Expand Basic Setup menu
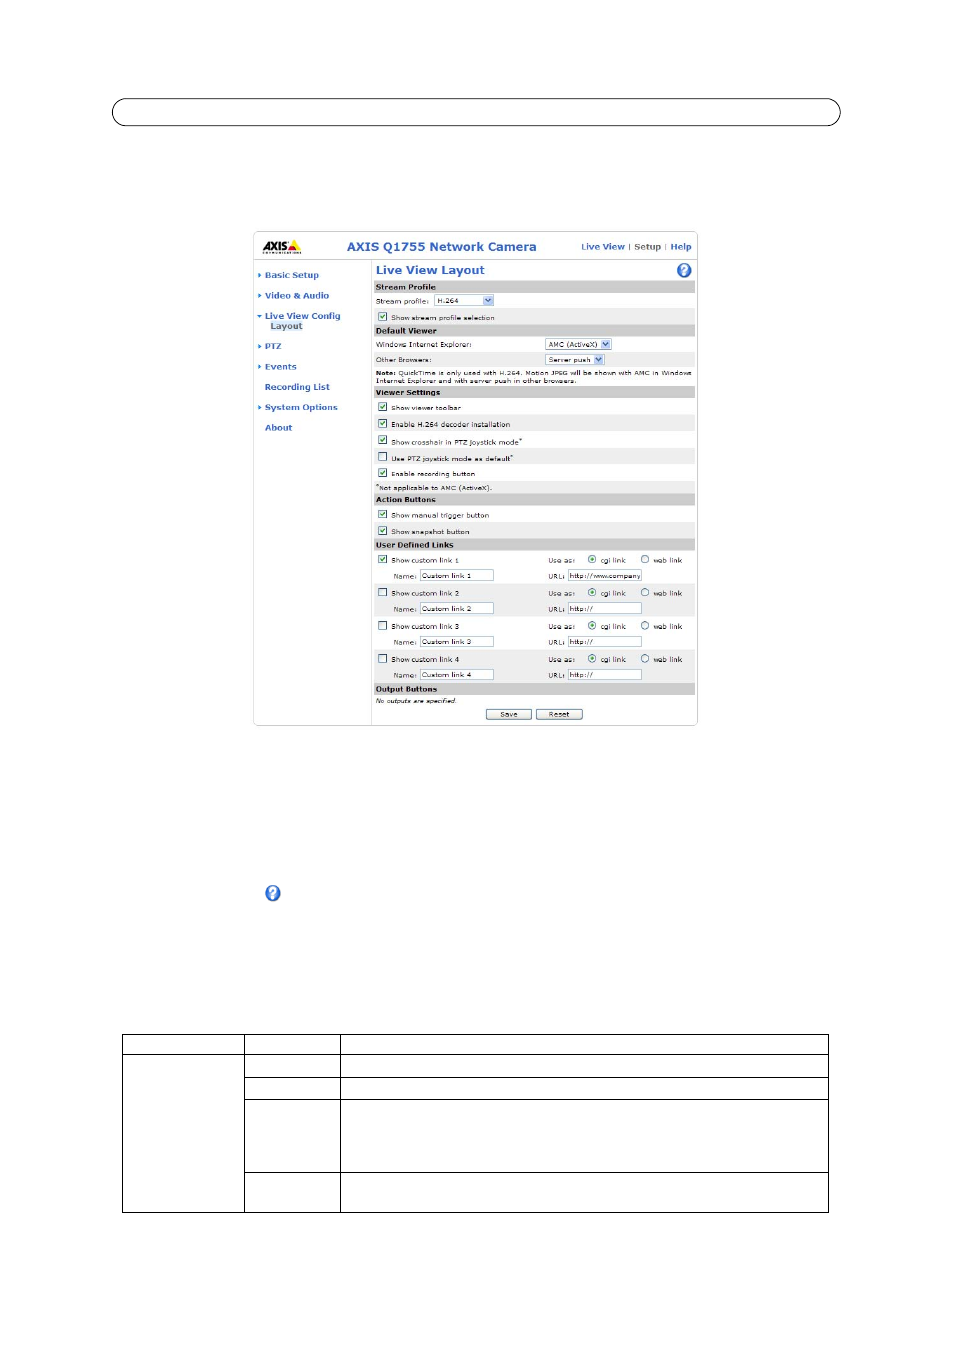This screenshot has width=954, height=1350. coord(291,275)
